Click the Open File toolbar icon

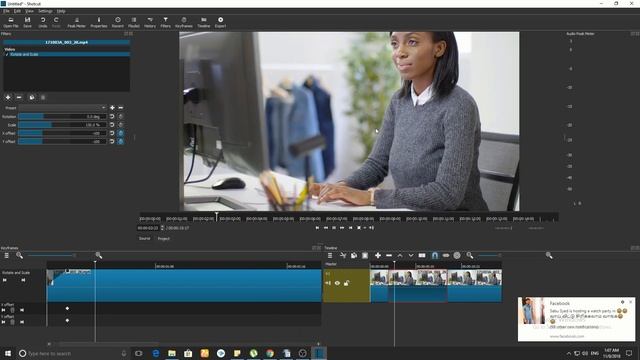[x=11, y=22]
